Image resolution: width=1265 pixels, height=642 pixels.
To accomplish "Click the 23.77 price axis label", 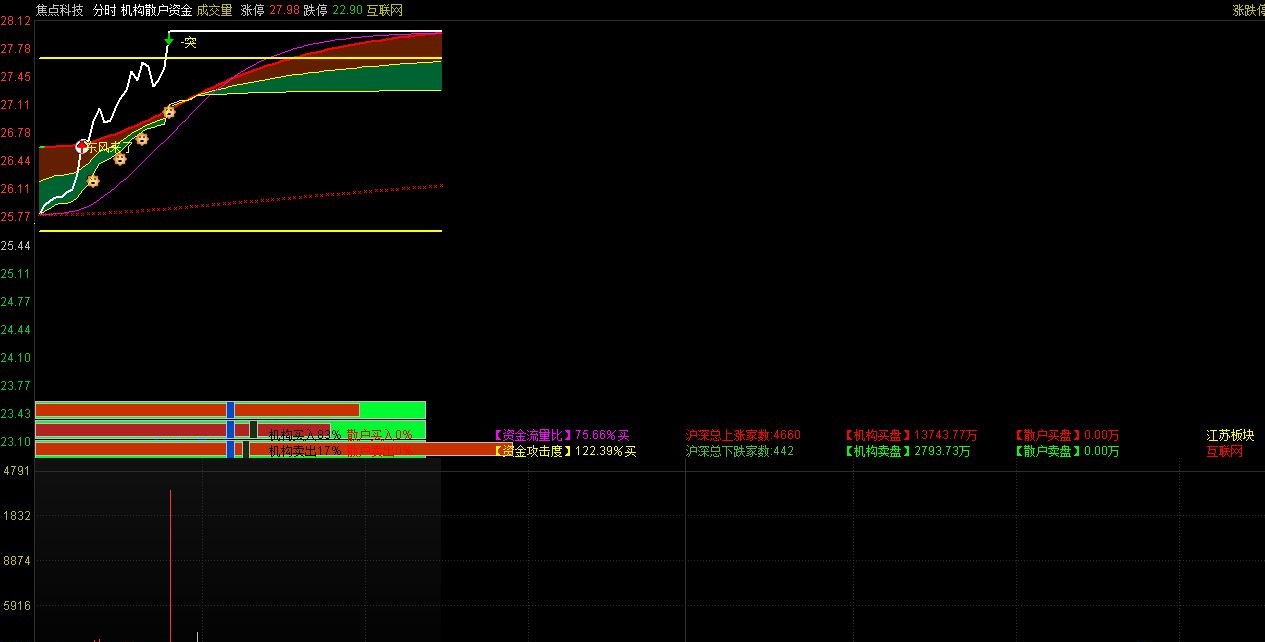I will click(15, 385).
